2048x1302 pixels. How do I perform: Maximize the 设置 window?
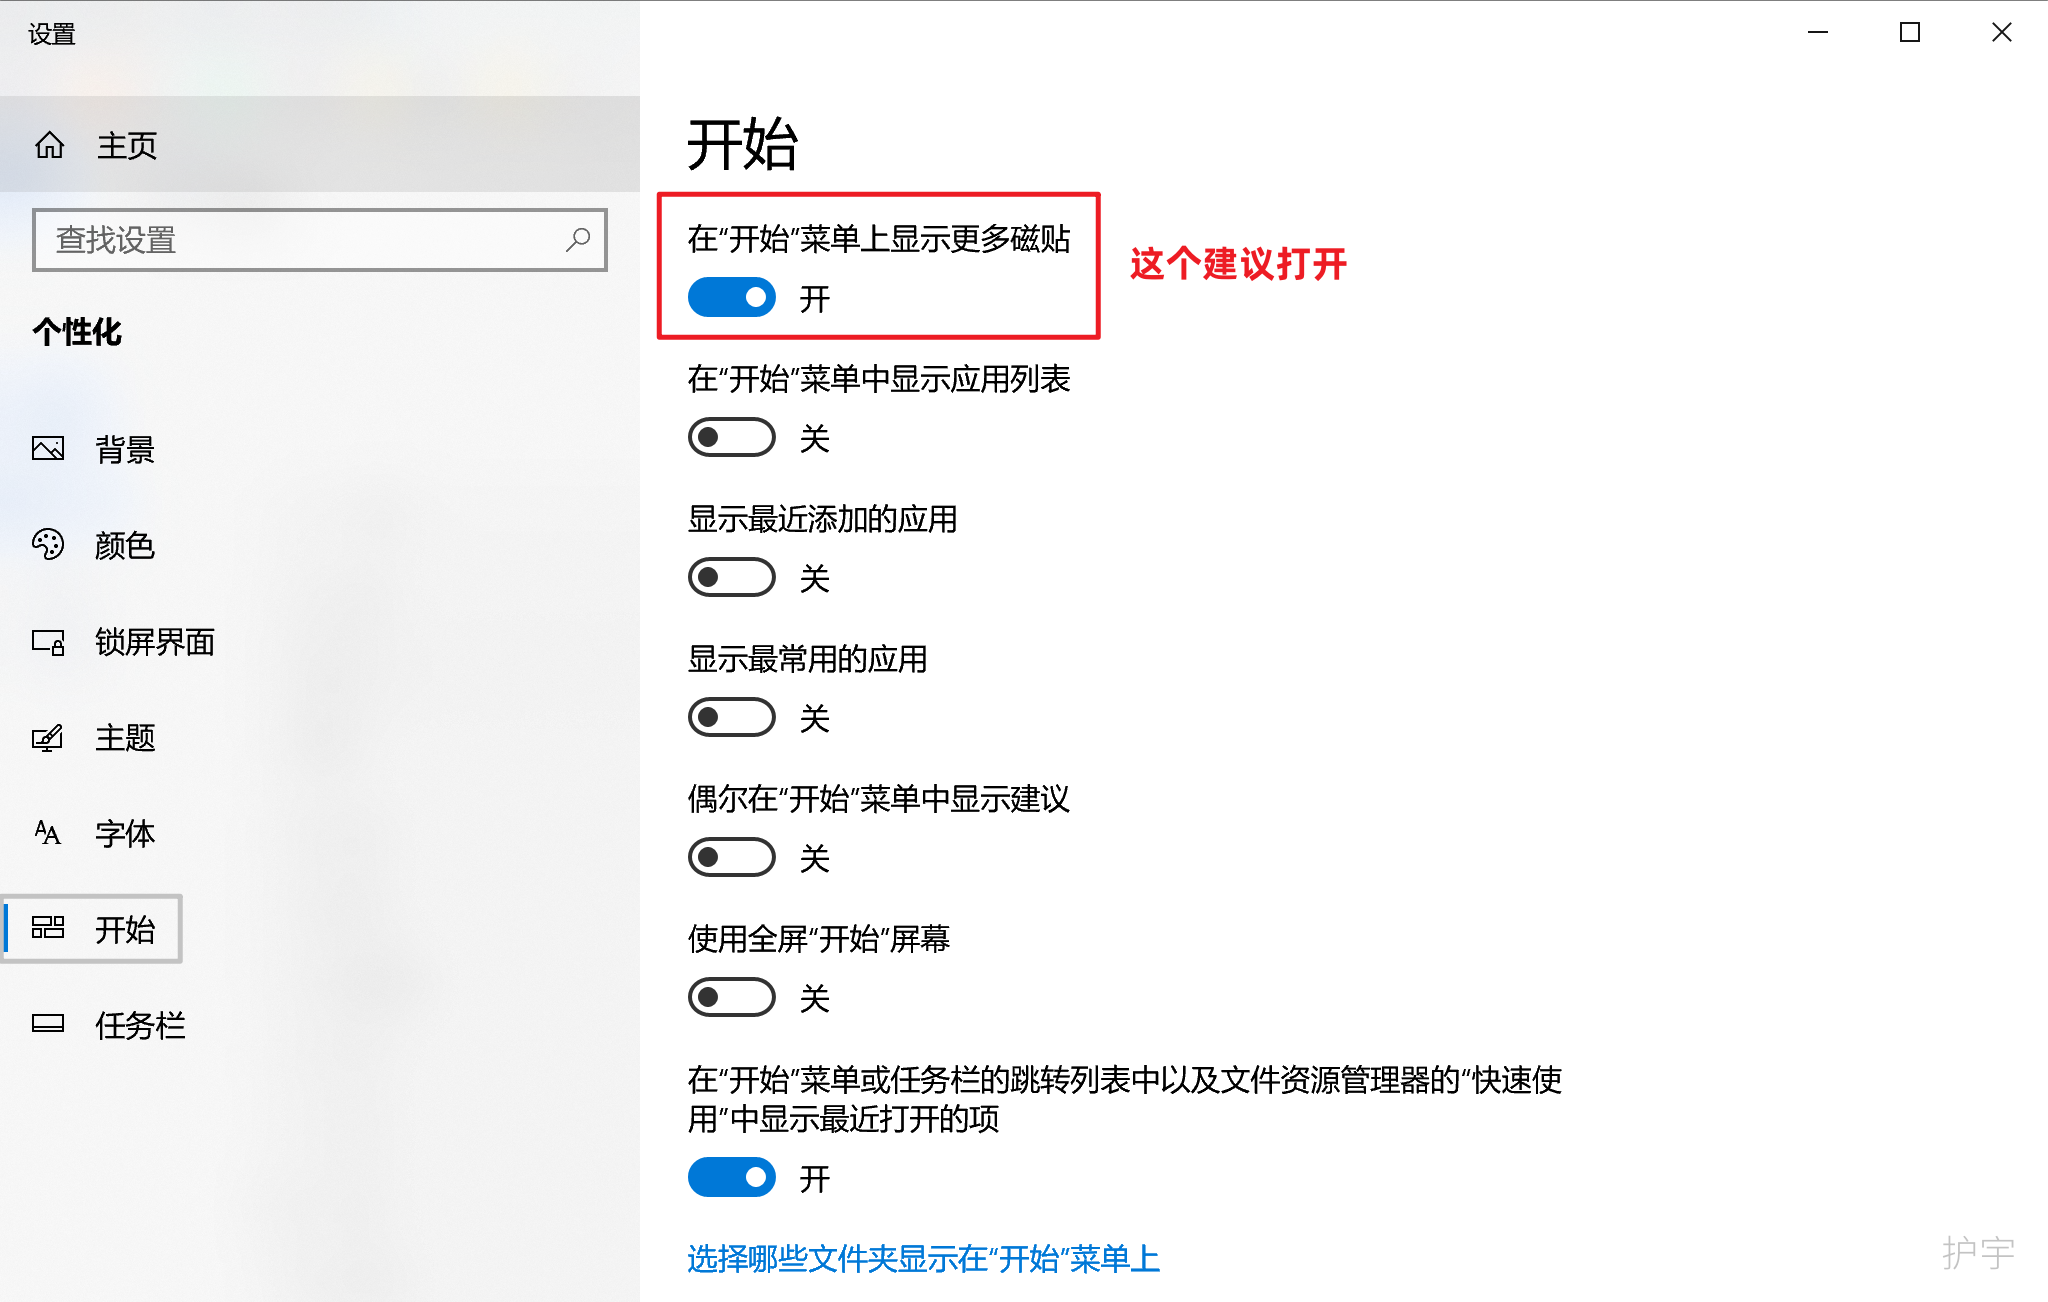pyautogui.click(x=1910, y=33)
